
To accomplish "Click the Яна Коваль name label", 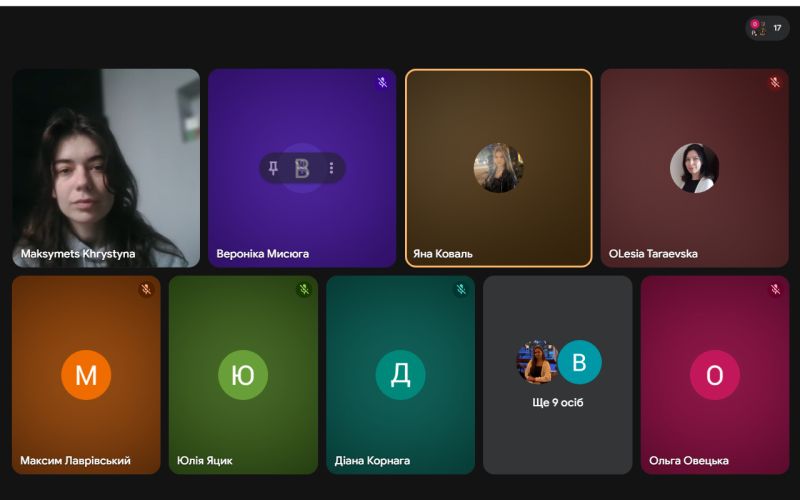I will pyautogui.click(x=443, y=254).
